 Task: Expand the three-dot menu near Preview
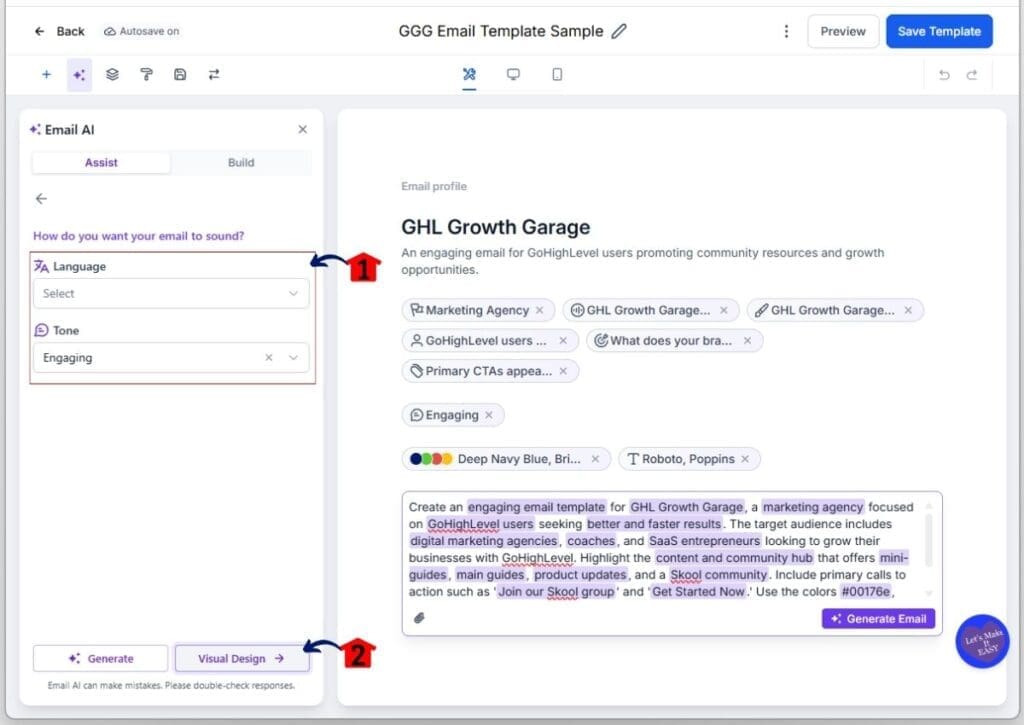[x=786, y=31]
